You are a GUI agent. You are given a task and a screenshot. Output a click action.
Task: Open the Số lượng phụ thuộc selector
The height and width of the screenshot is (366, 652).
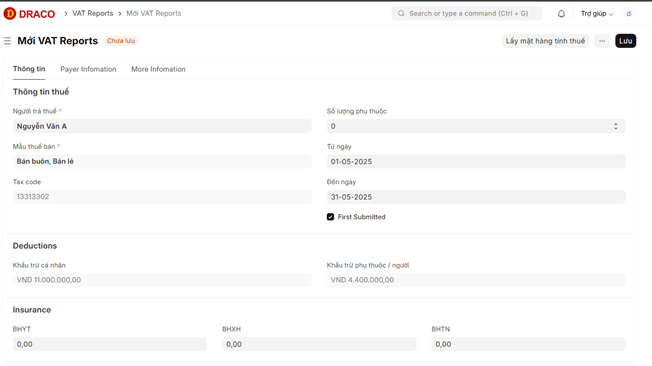pos(476,126)
